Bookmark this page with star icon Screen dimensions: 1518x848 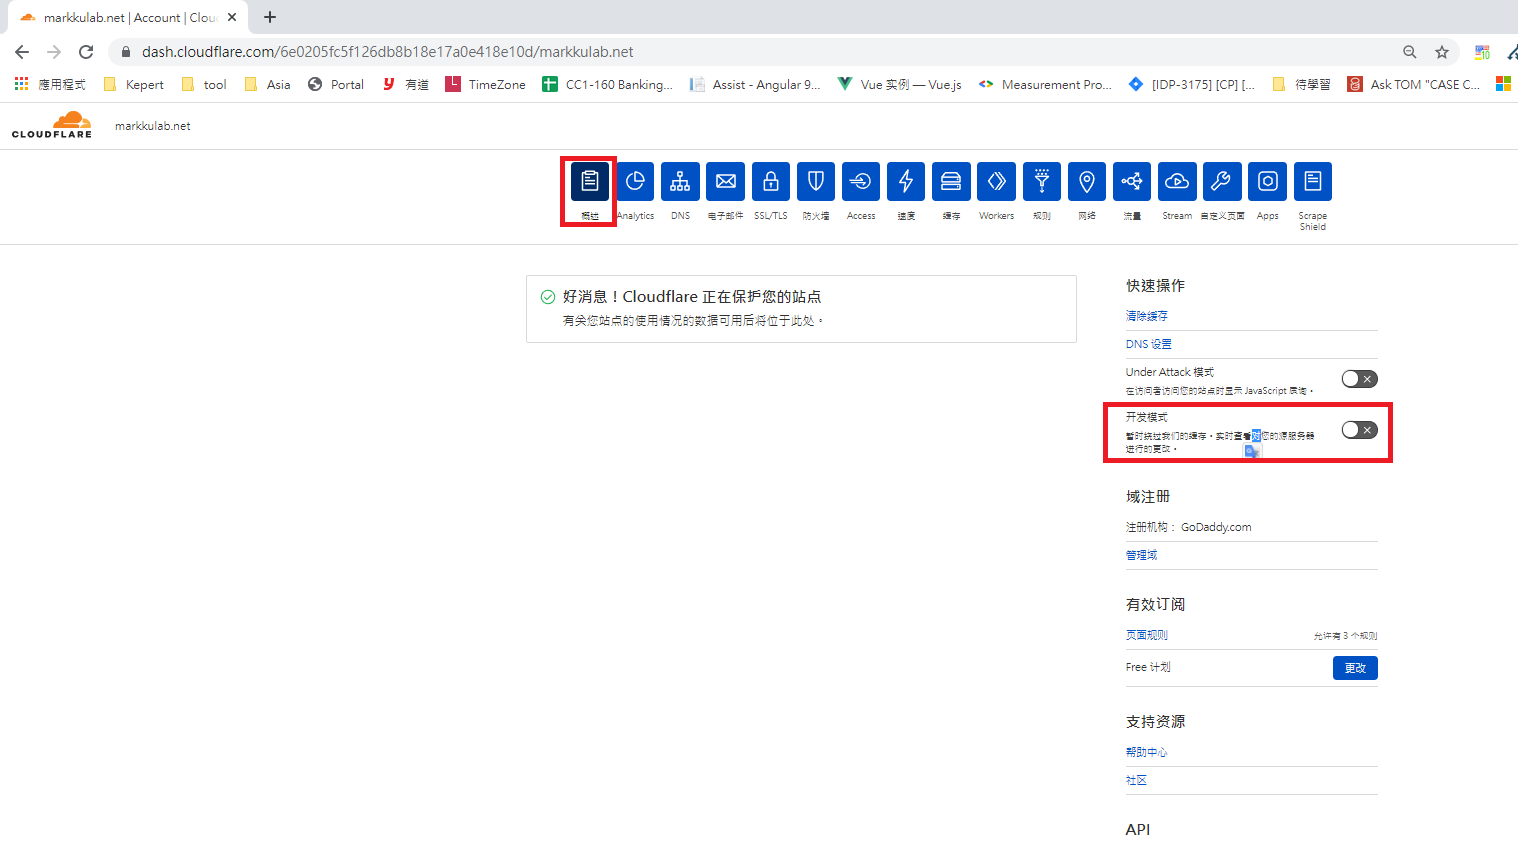tap(1441, 52)
